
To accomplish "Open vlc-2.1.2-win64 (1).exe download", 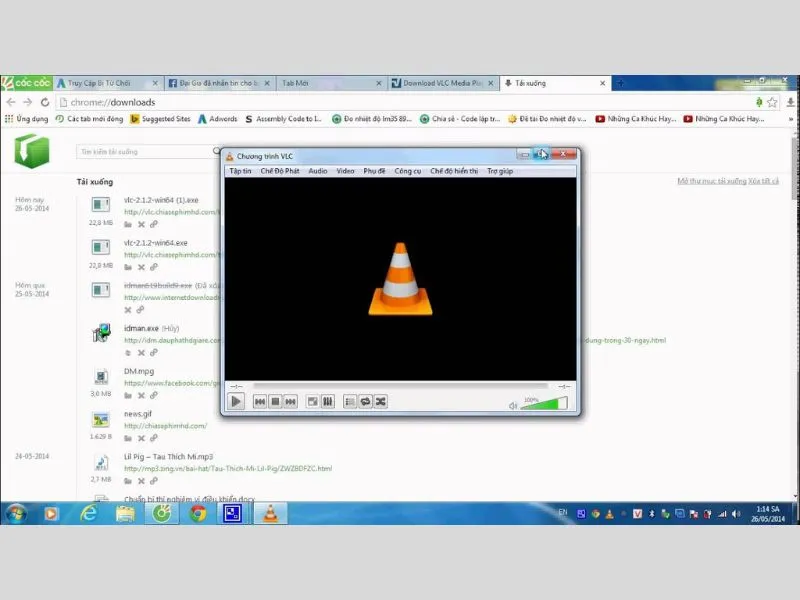I will pos(161,200).
